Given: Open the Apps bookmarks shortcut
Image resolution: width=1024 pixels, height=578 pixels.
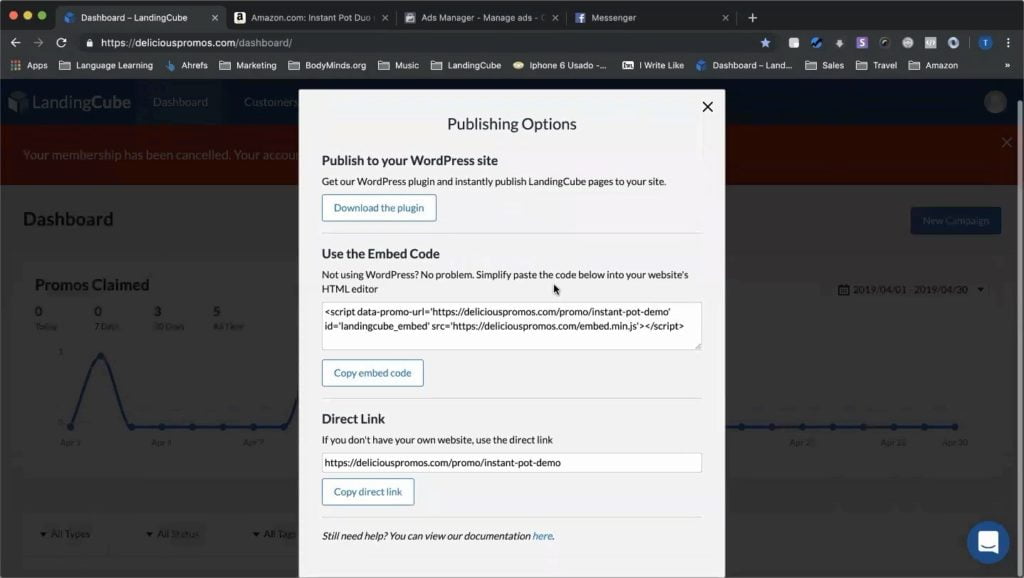Looking at the screenshot, I should pyautogui.click(x=29, y=65).
